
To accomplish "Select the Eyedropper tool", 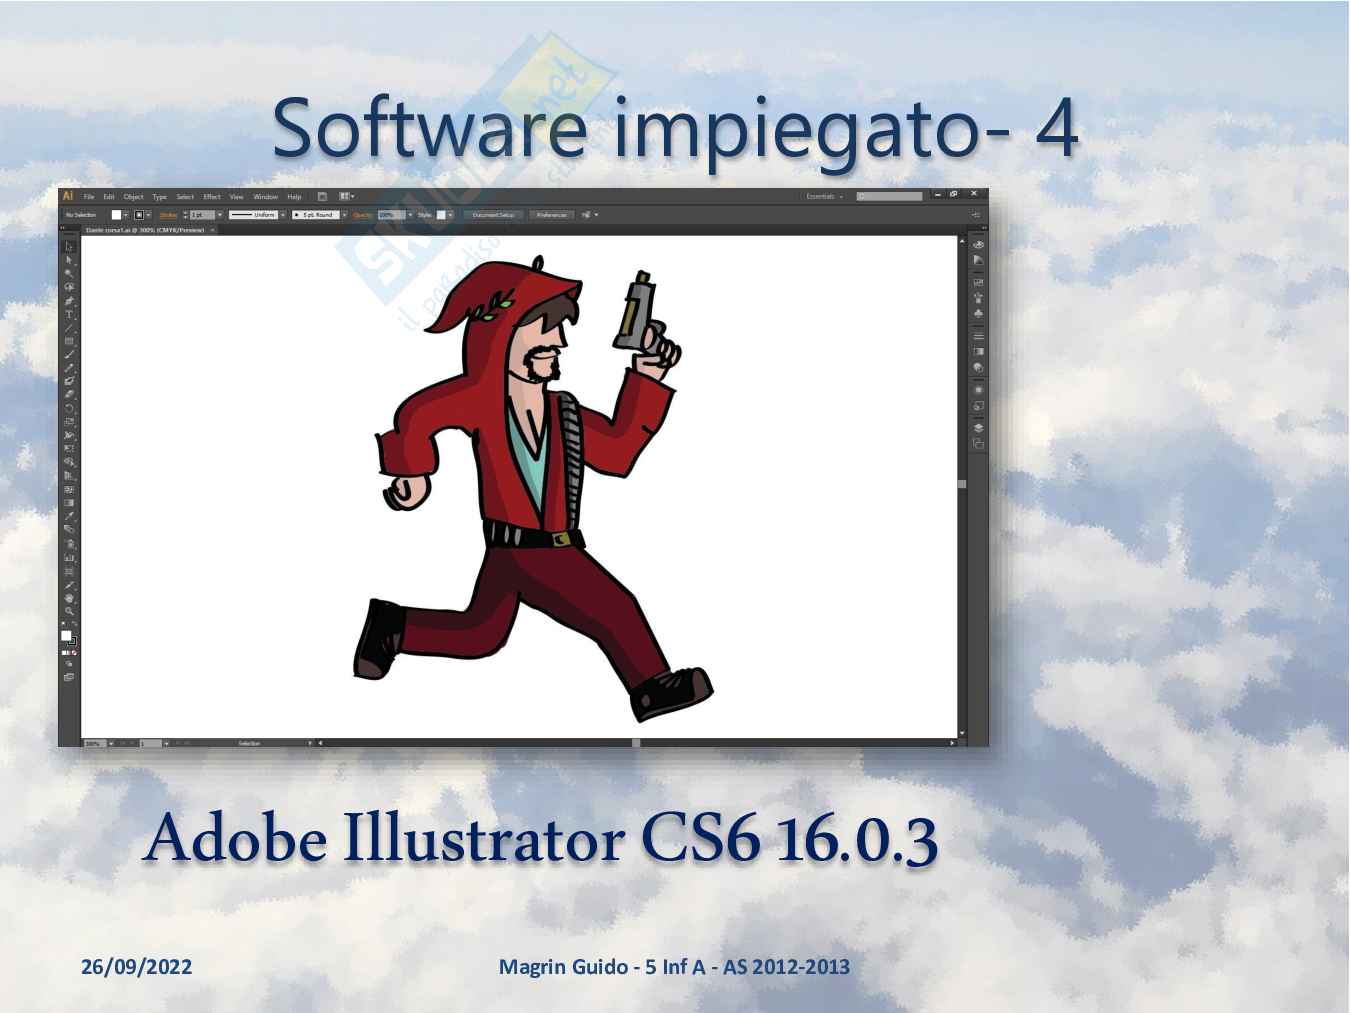I will point(69,517).
